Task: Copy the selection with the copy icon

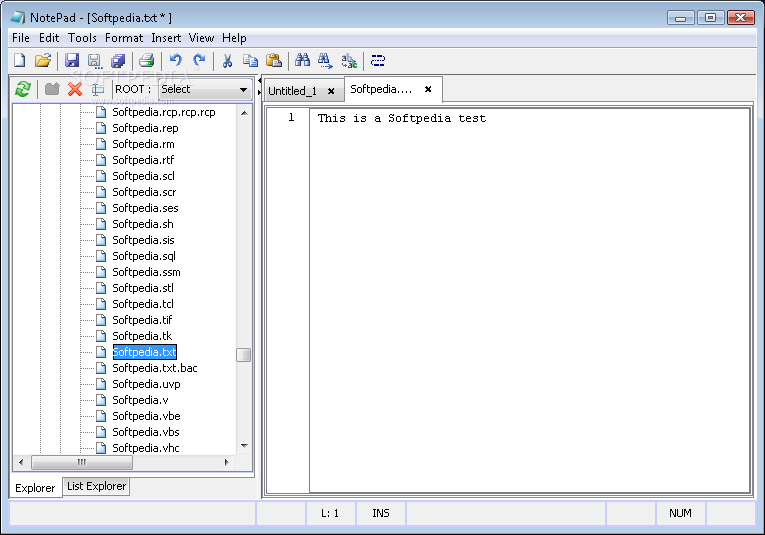Action: click(x=250, y=60)
